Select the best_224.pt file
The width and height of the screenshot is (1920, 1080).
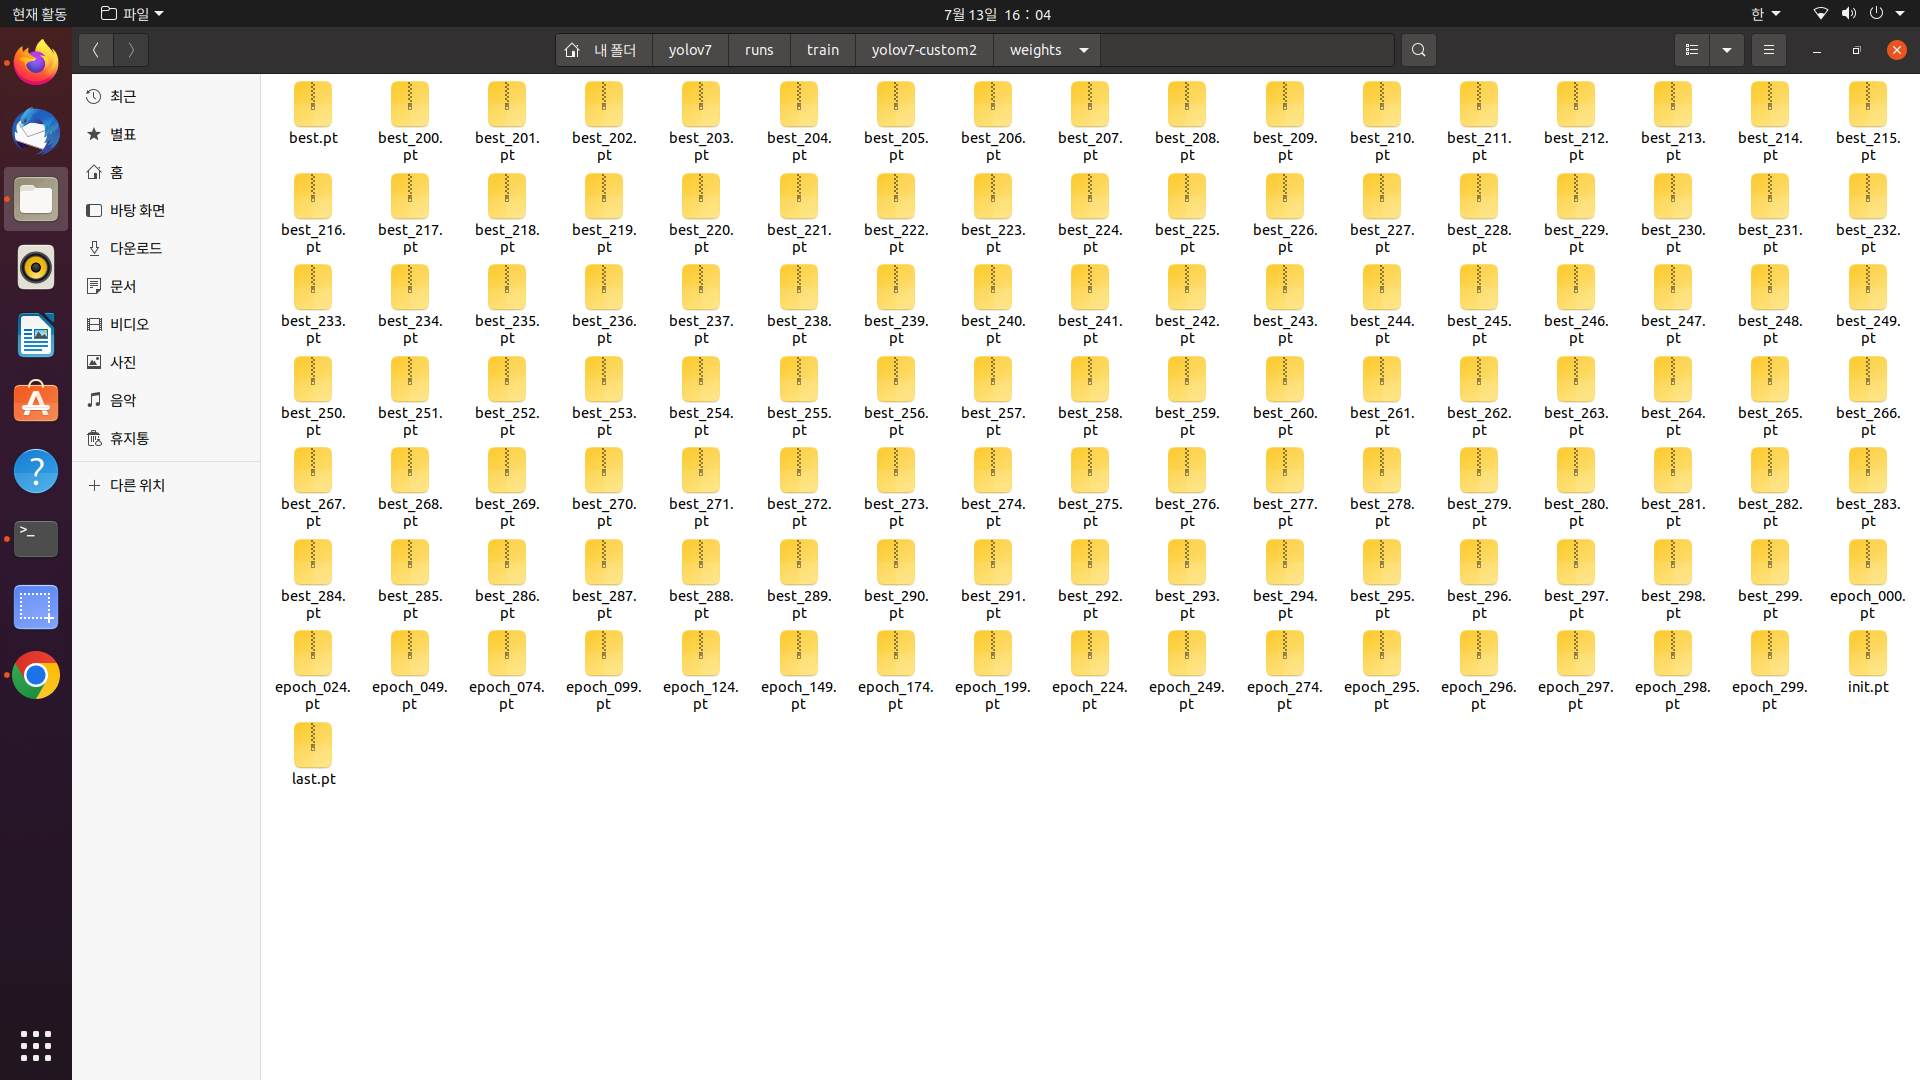point(1090,214)
